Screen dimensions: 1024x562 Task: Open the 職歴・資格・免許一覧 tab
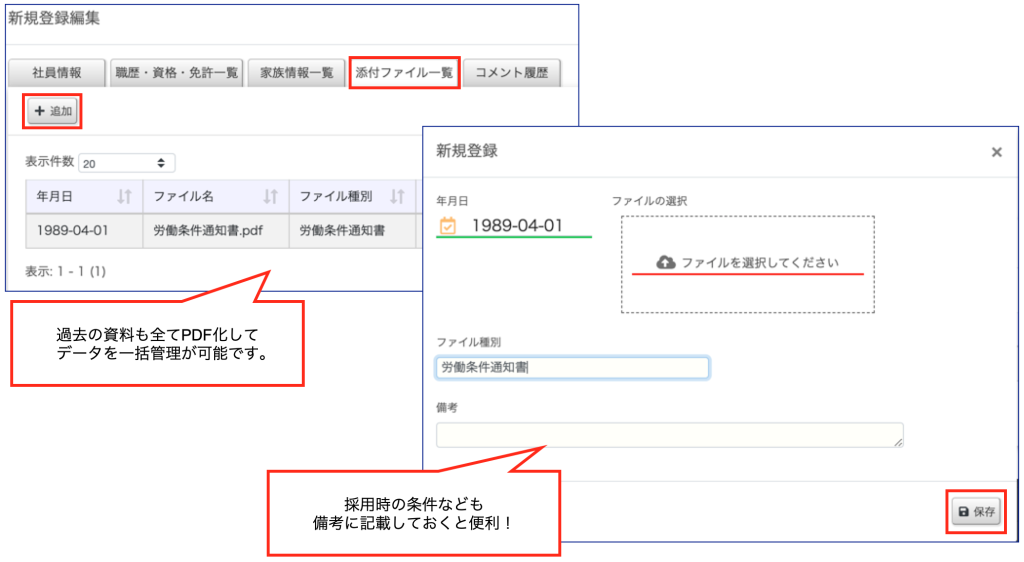pyautogui.click(x=176, y=73)
